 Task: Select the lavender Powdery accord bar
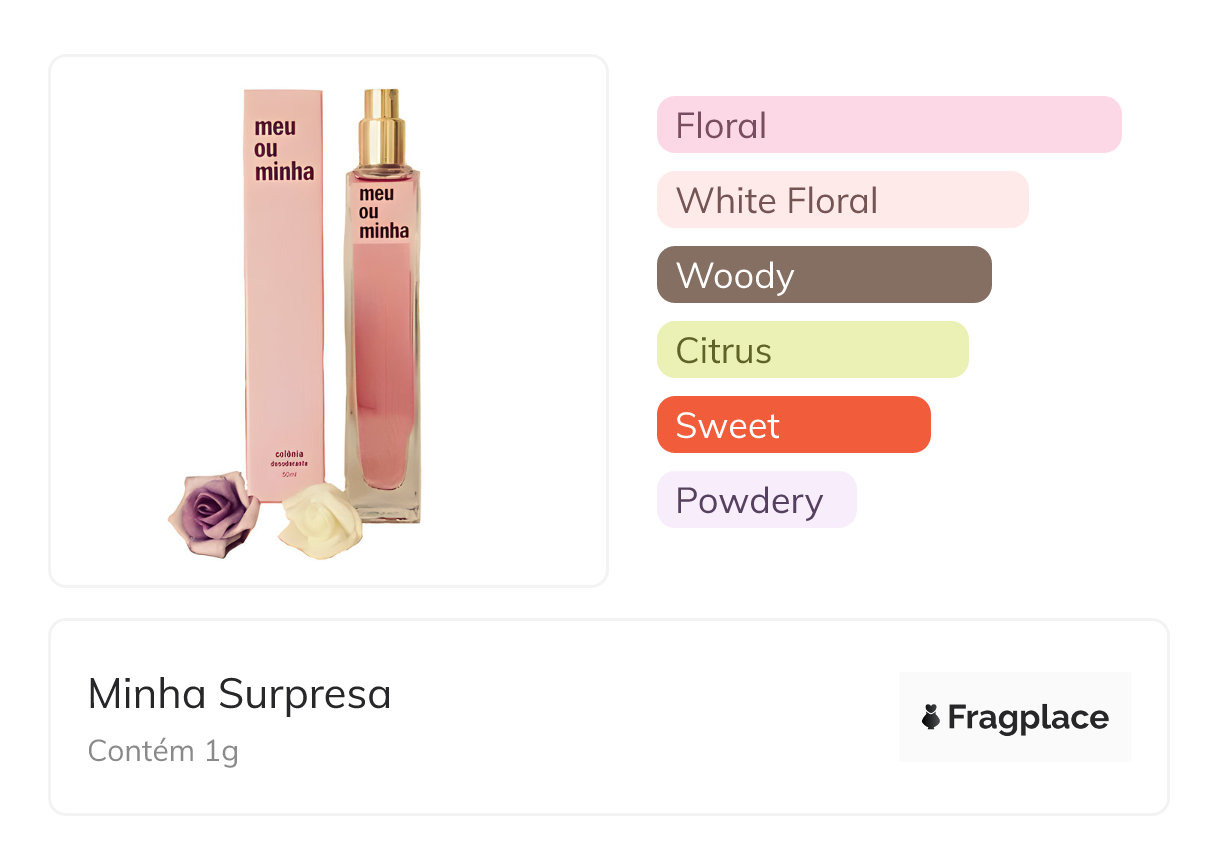click(x=756, y=500)
